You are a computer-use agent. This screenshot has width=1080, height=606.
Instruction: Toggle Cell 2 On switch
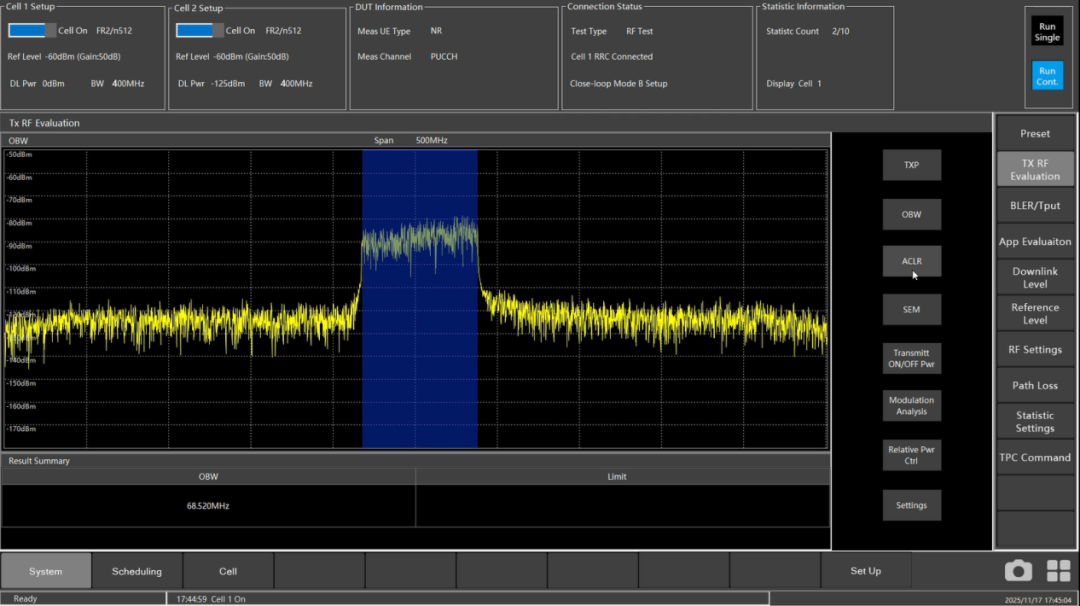pyautogui.click(x=200, y=30)
